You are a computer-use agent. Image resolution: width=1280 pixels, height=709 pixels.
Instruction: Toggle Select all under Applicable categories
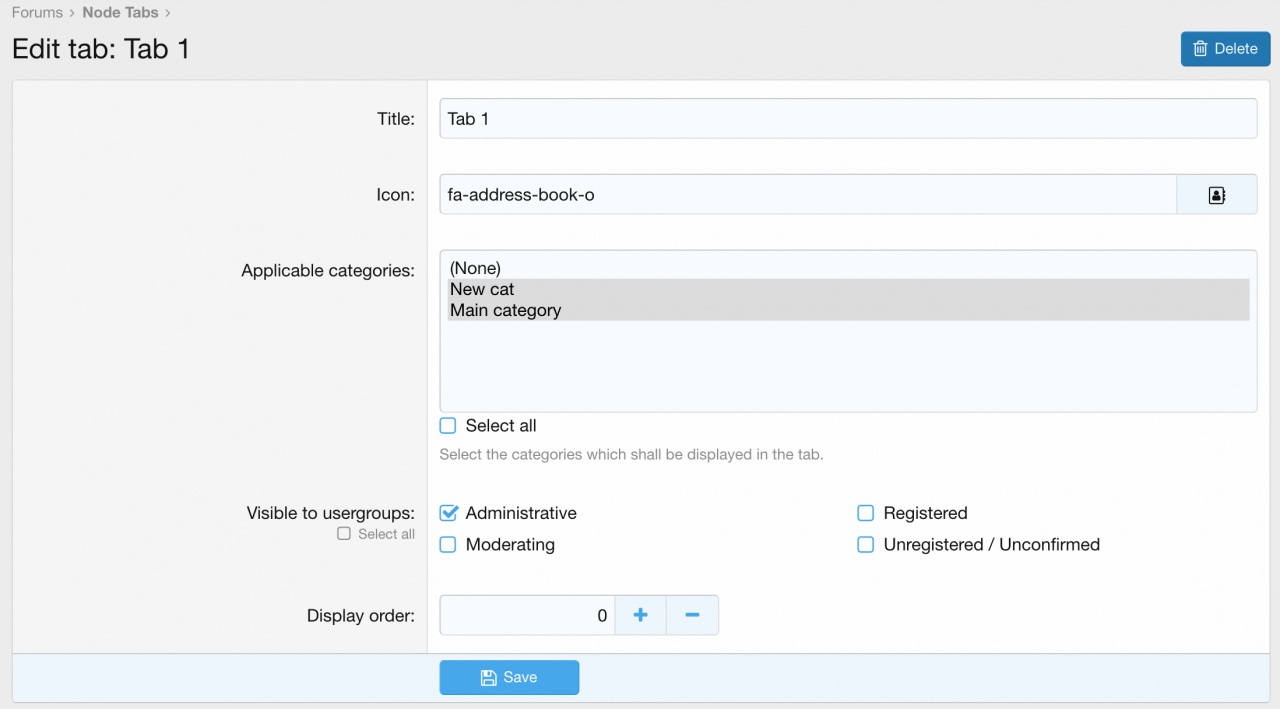tap(449, 426)
